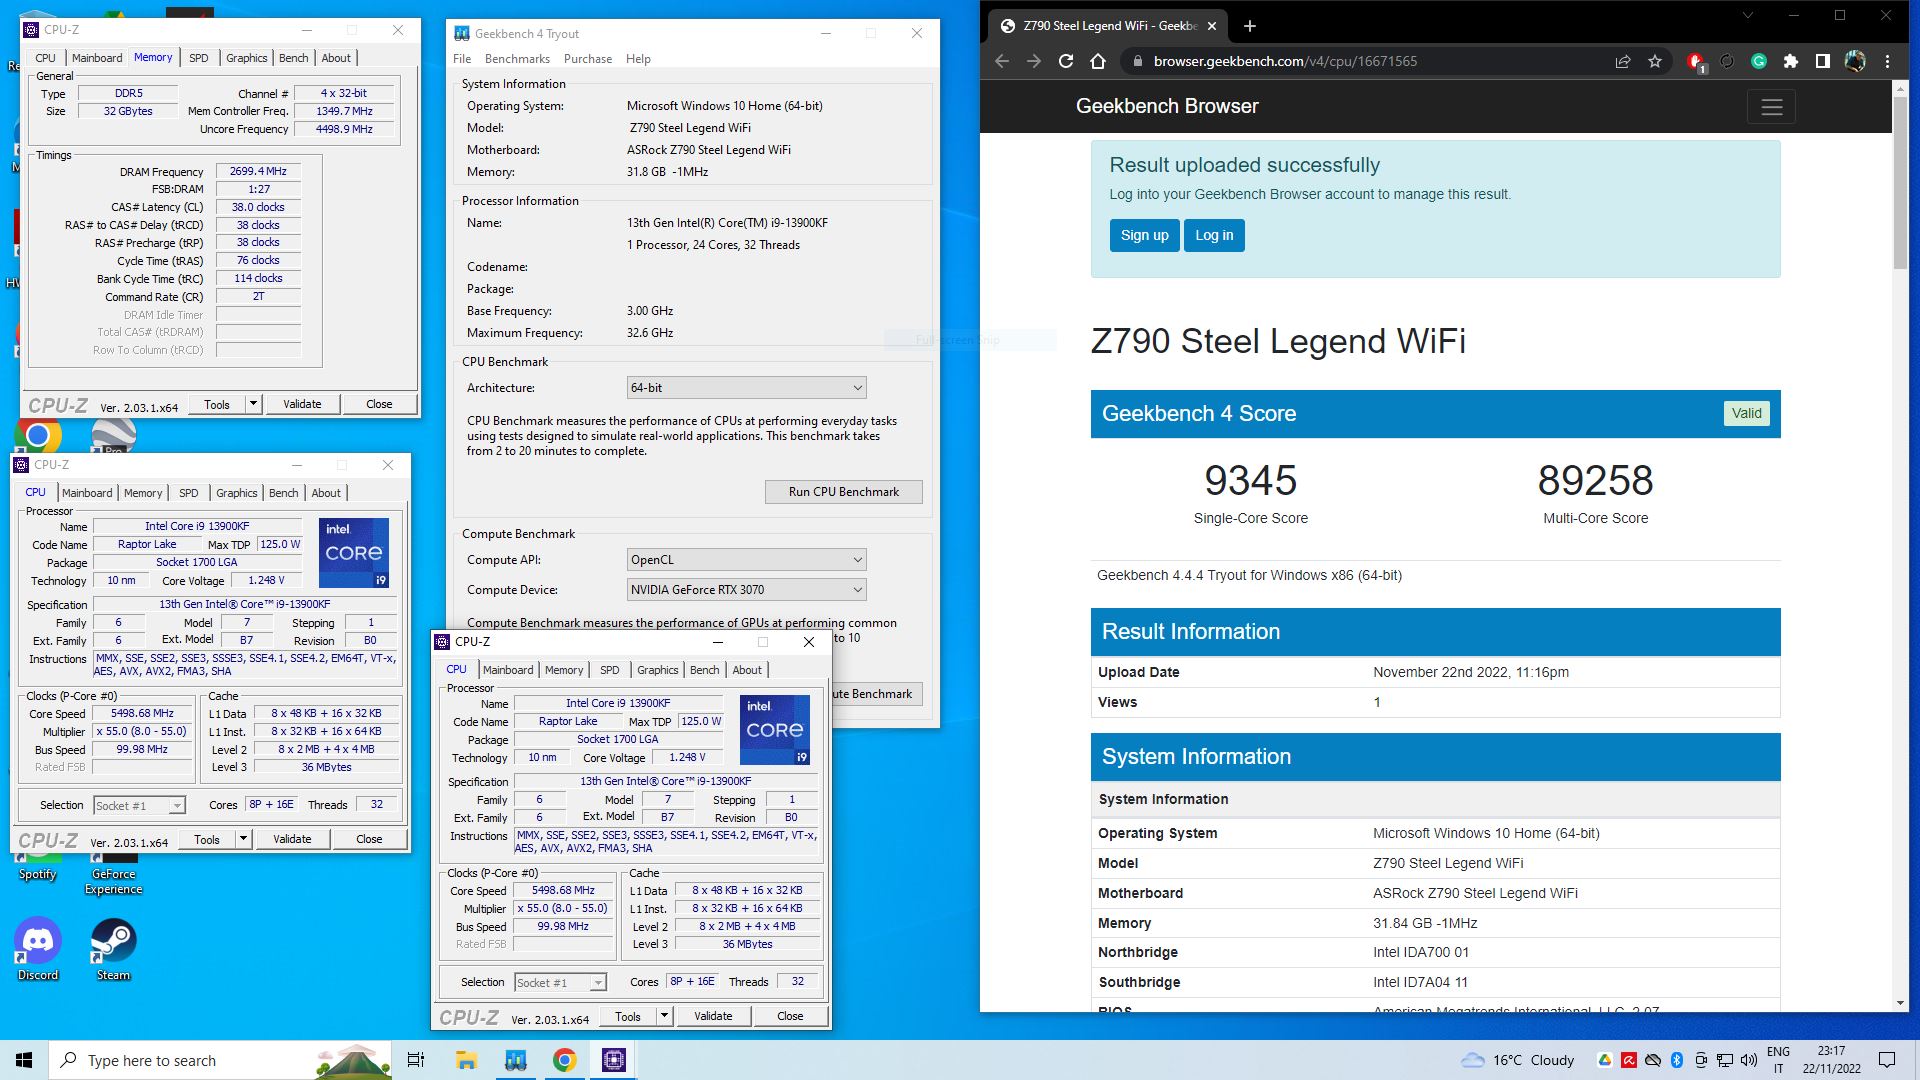Open Geekbench Browser header link
Screen dimensions: 1920x1080
[1167, 106]
